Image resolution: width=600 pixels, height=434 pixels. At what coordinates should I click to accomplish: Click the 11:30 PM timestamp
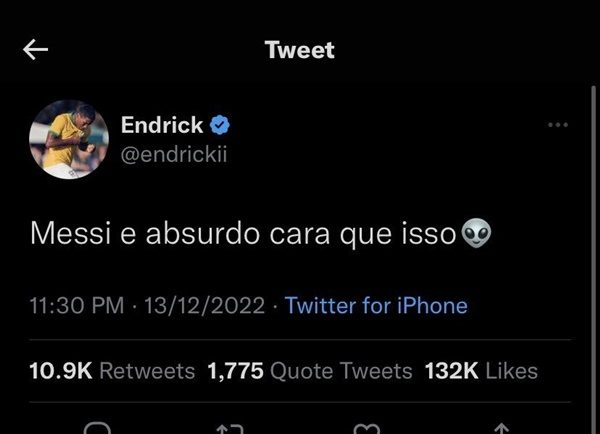(77, 306)
